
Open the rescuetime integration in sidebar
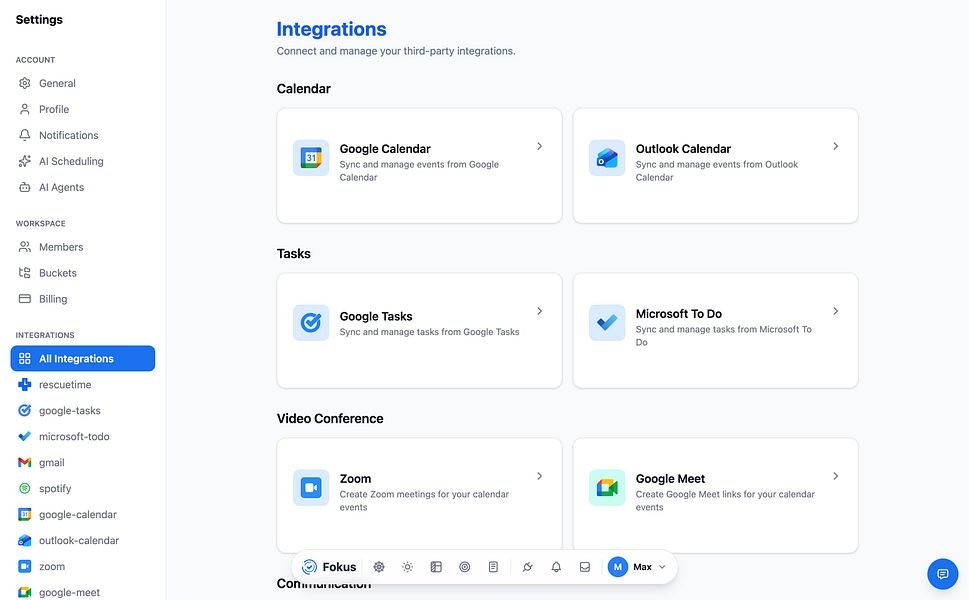(65, 384)
